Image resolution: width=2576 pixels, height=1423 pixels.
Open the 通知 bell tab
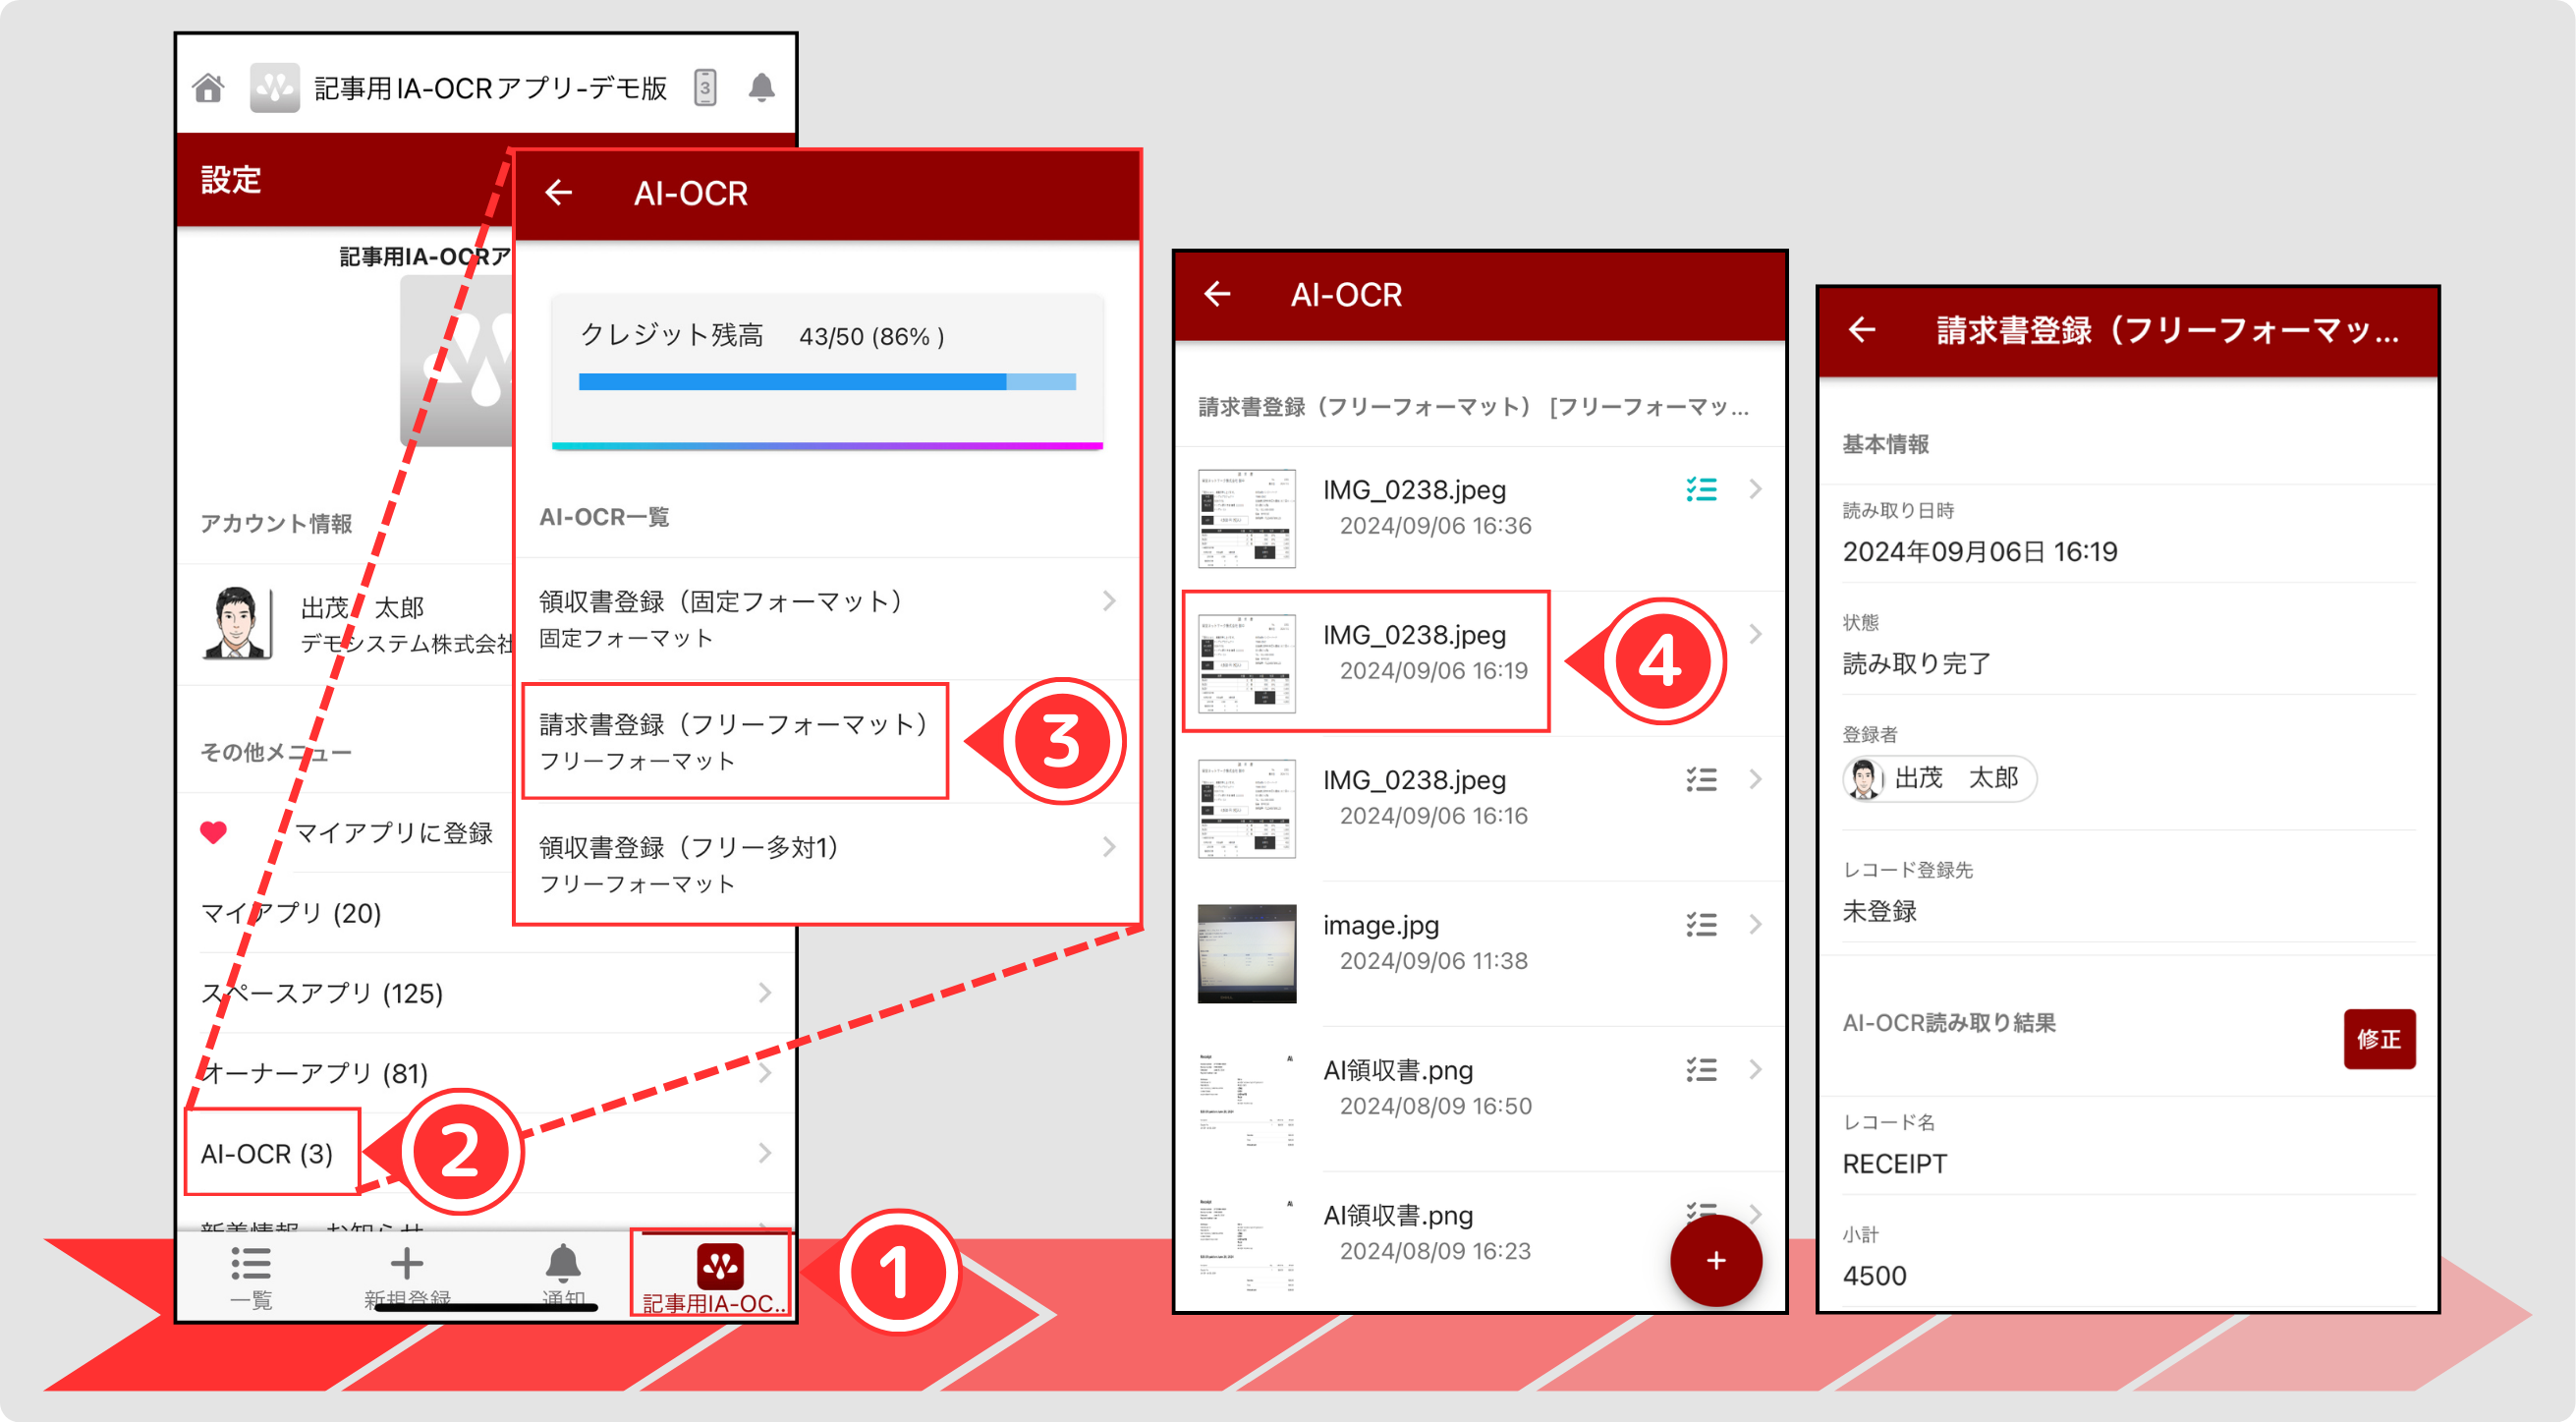(563, 1278)
